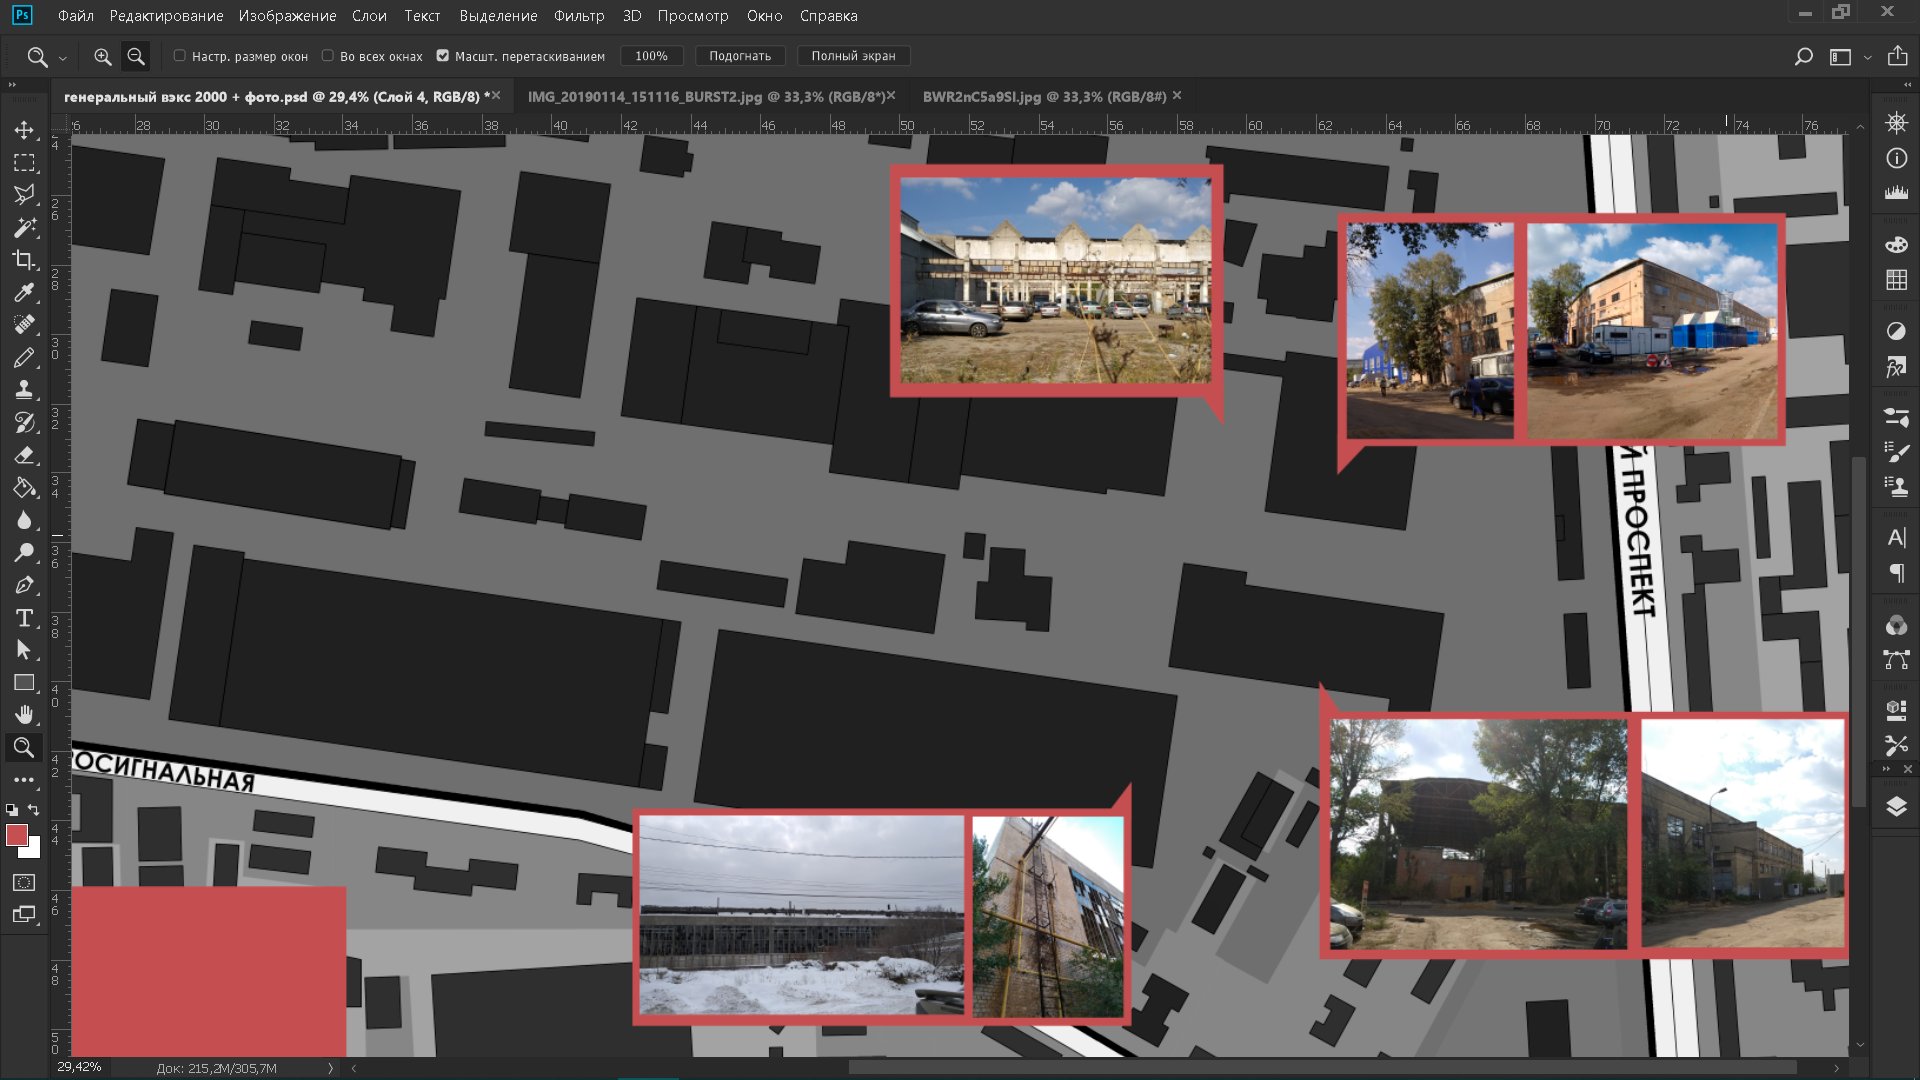Image resolution: width=1920 pixels, height=1080 pixels.
Task: Close the BWR2nC5a9SI.jpg tab
Action: coord(1177,96)
